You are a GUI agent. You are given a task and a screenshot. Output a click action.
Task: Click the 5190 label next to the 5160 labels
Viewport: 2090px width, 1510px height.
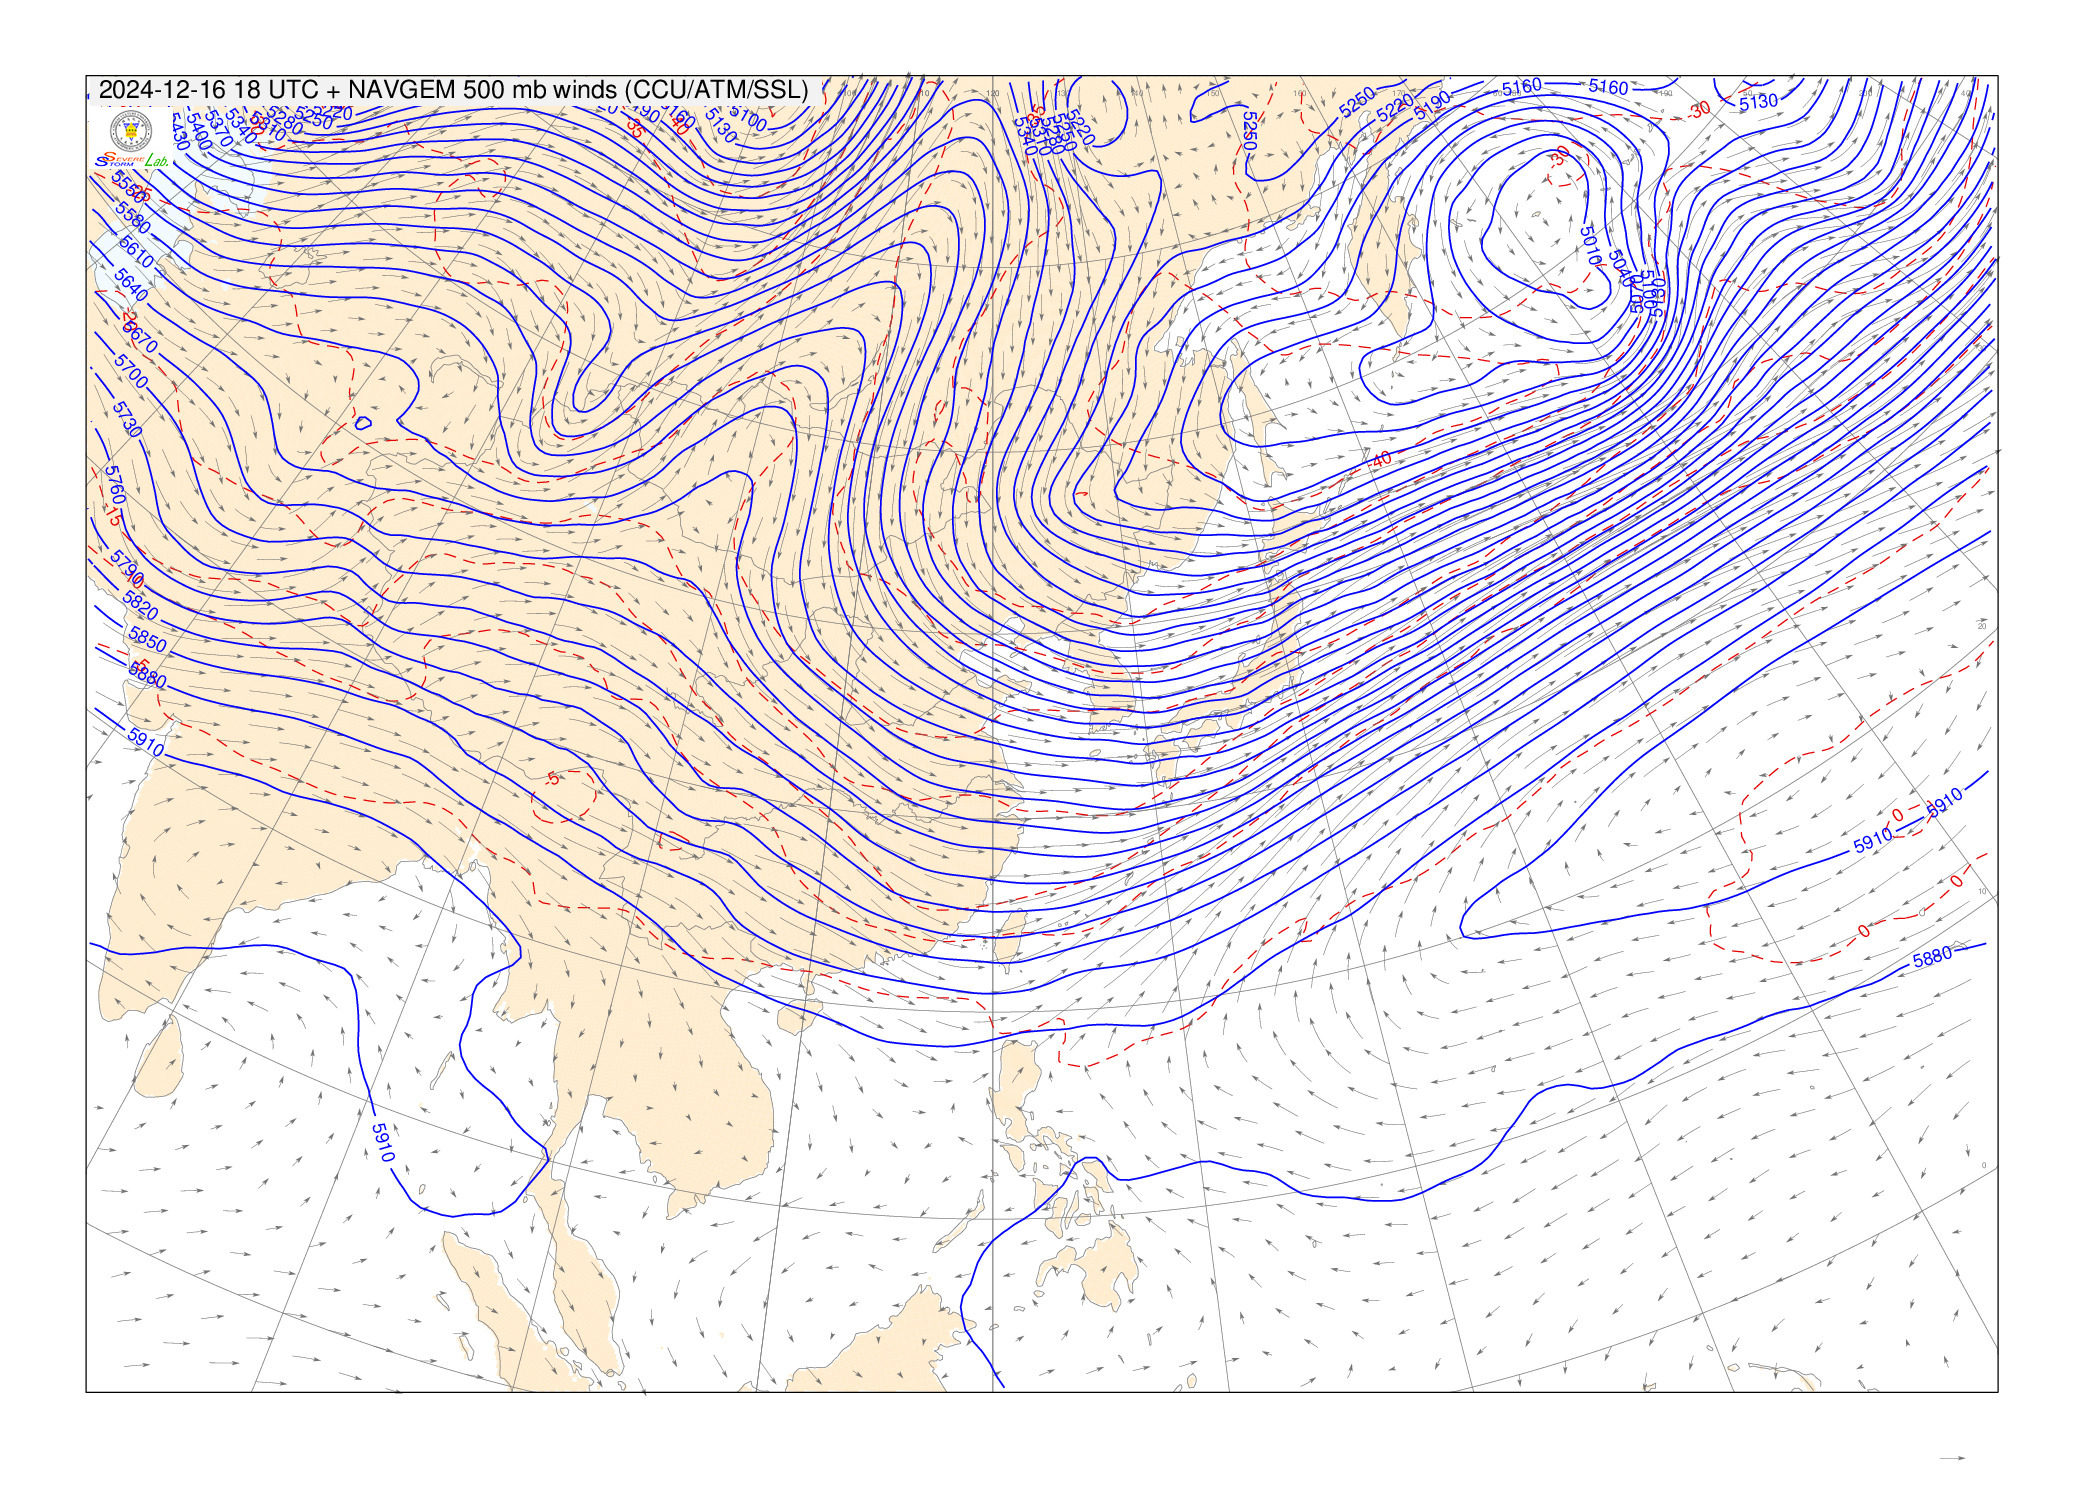(x=1433, y=103)
